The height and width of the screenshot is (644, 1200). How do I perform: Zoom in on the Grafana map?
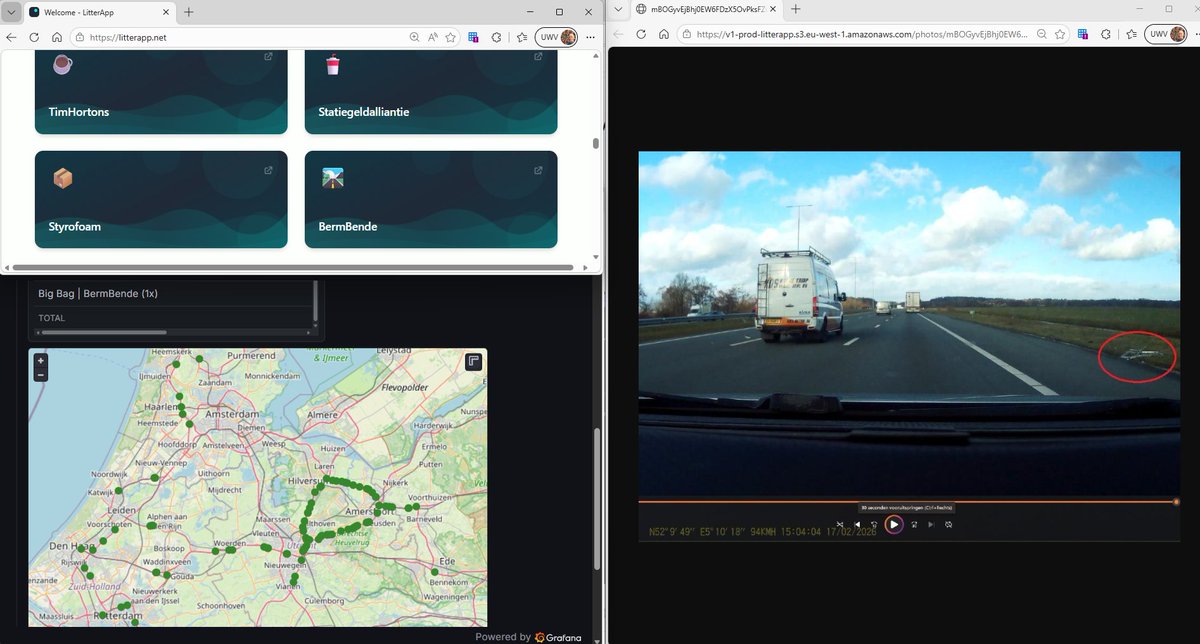tap(40, 360)
